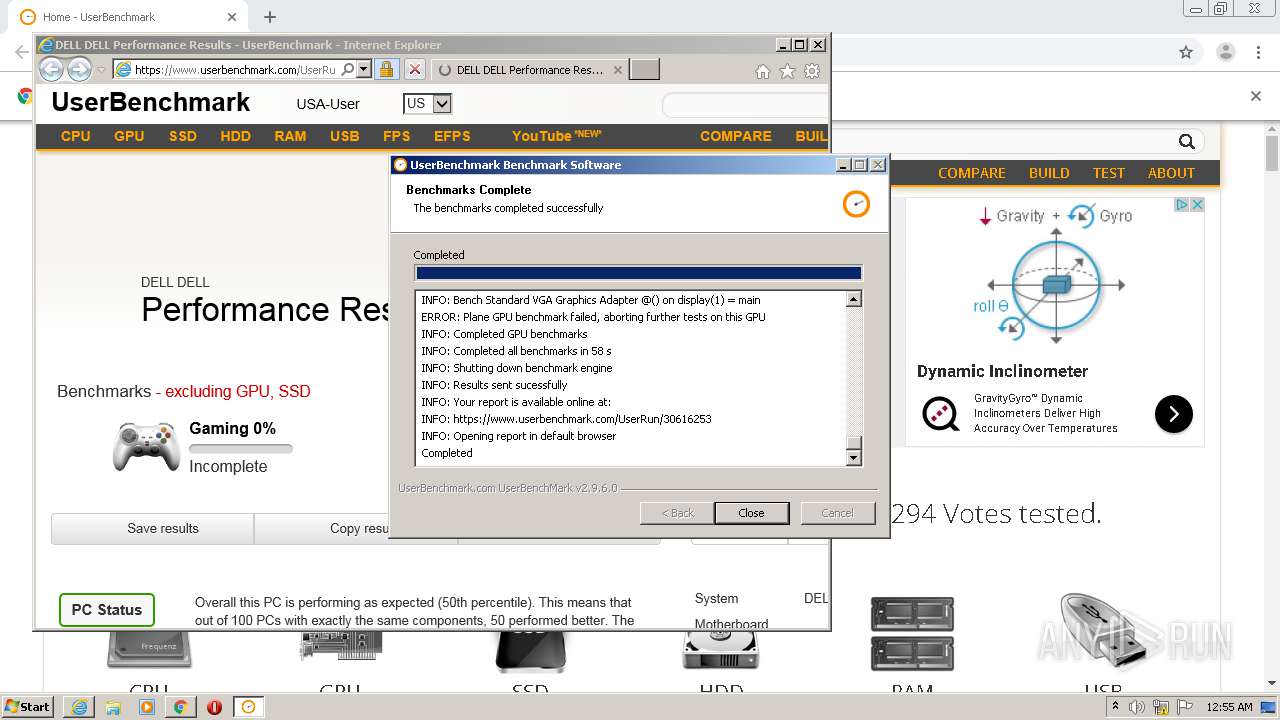The width and height of the screenshot is (1280, 720).
Task: Click the Close button in the benchmark dialog
Action: (x=751, y=513)
